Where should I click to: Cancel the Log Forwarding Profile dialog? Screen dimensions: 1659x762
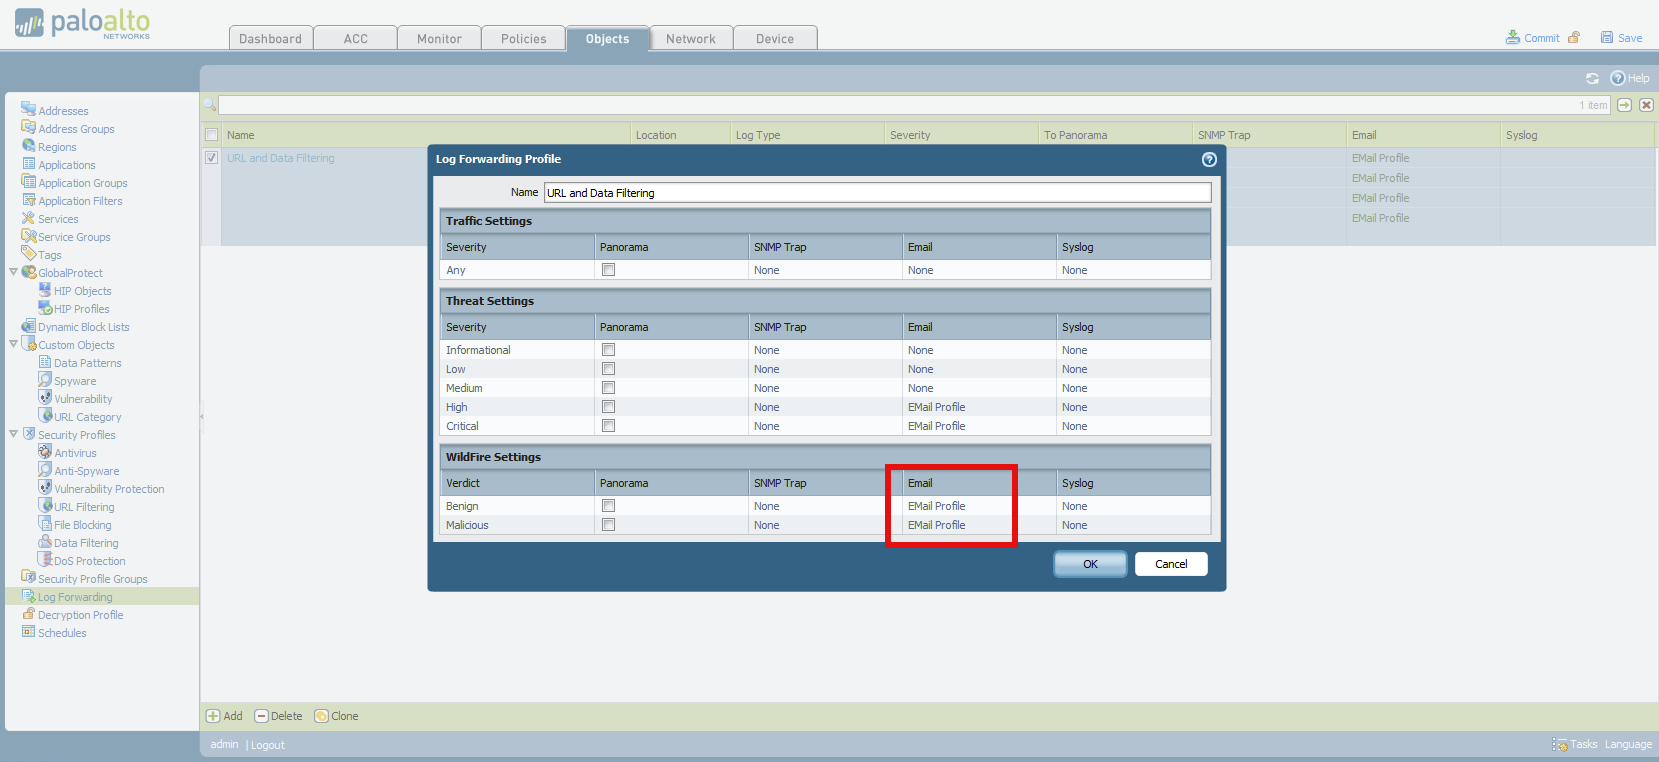pyautogui.click(x=1170, y=564)
